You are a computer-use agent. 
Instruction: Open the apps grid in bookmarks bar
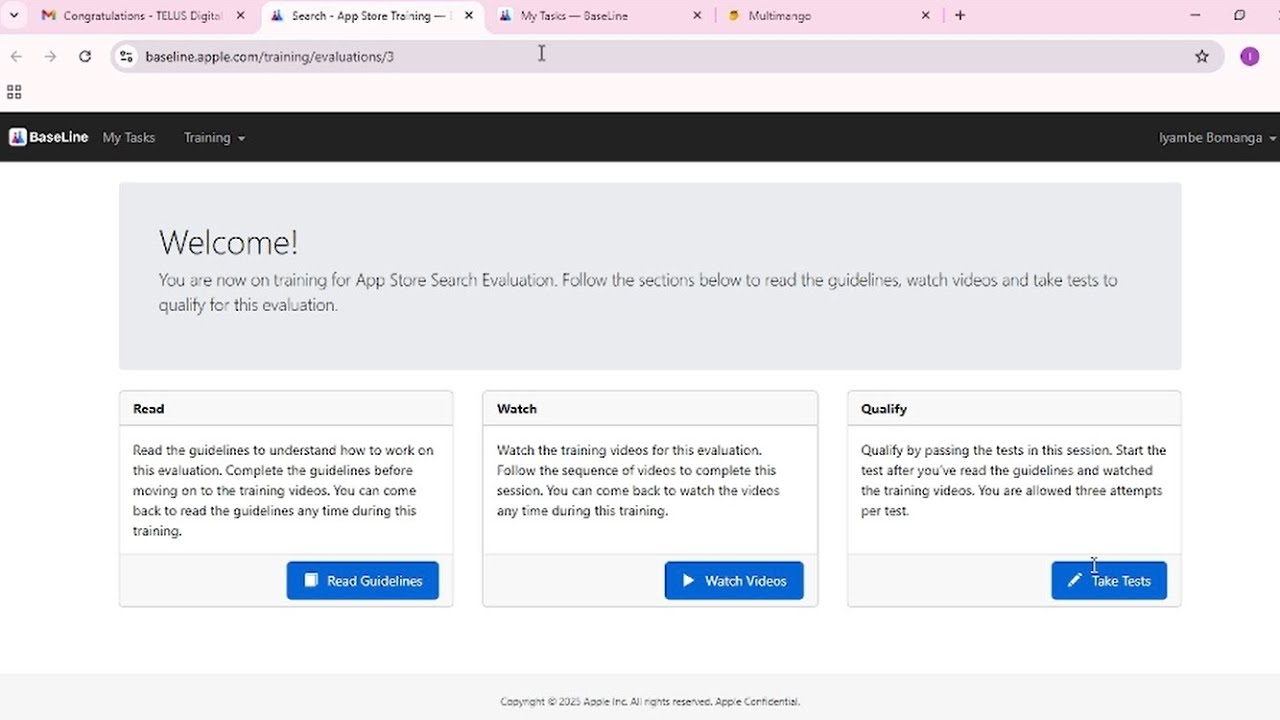pyautogui.click(x=14, y=92)
